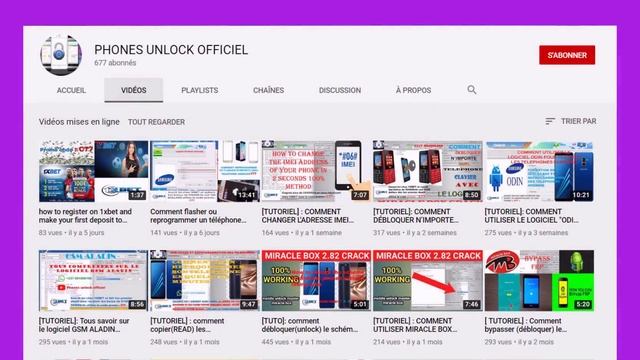
Task: Switch to the ACCUEIL tab
Action: tap(71, 90)
